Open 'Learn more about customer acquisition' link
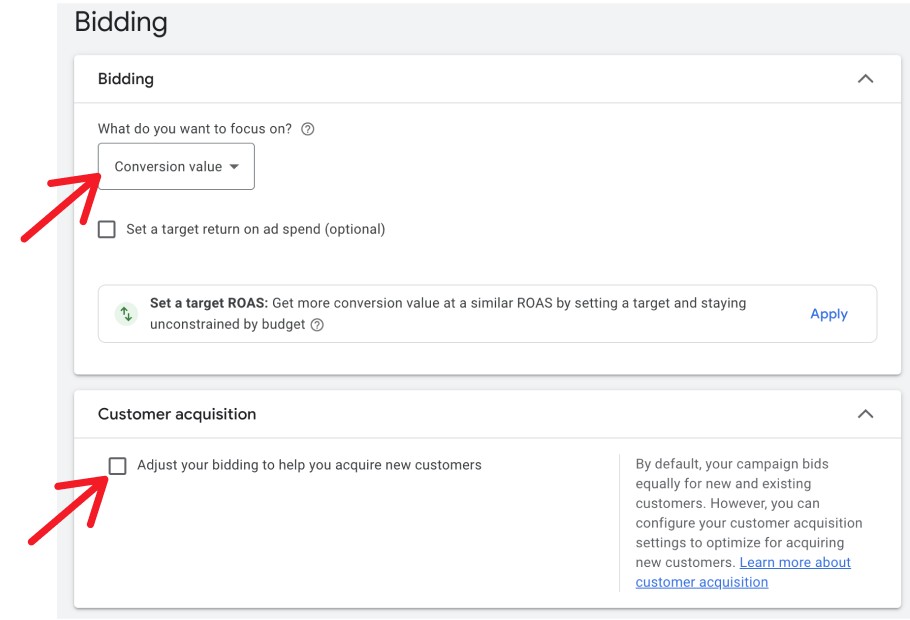 795,563
